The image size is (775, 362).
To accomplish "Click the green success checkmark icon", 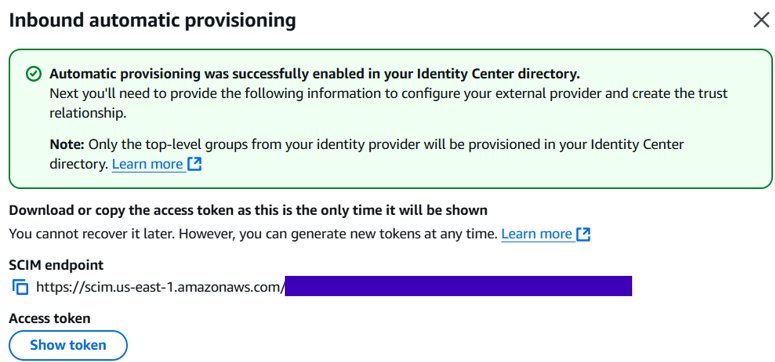I will click(x=33, y=74).
